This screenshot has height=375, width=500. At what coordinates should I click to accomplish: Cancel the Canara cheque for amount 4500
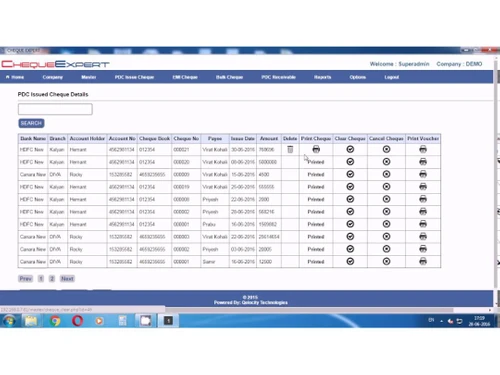386,174
